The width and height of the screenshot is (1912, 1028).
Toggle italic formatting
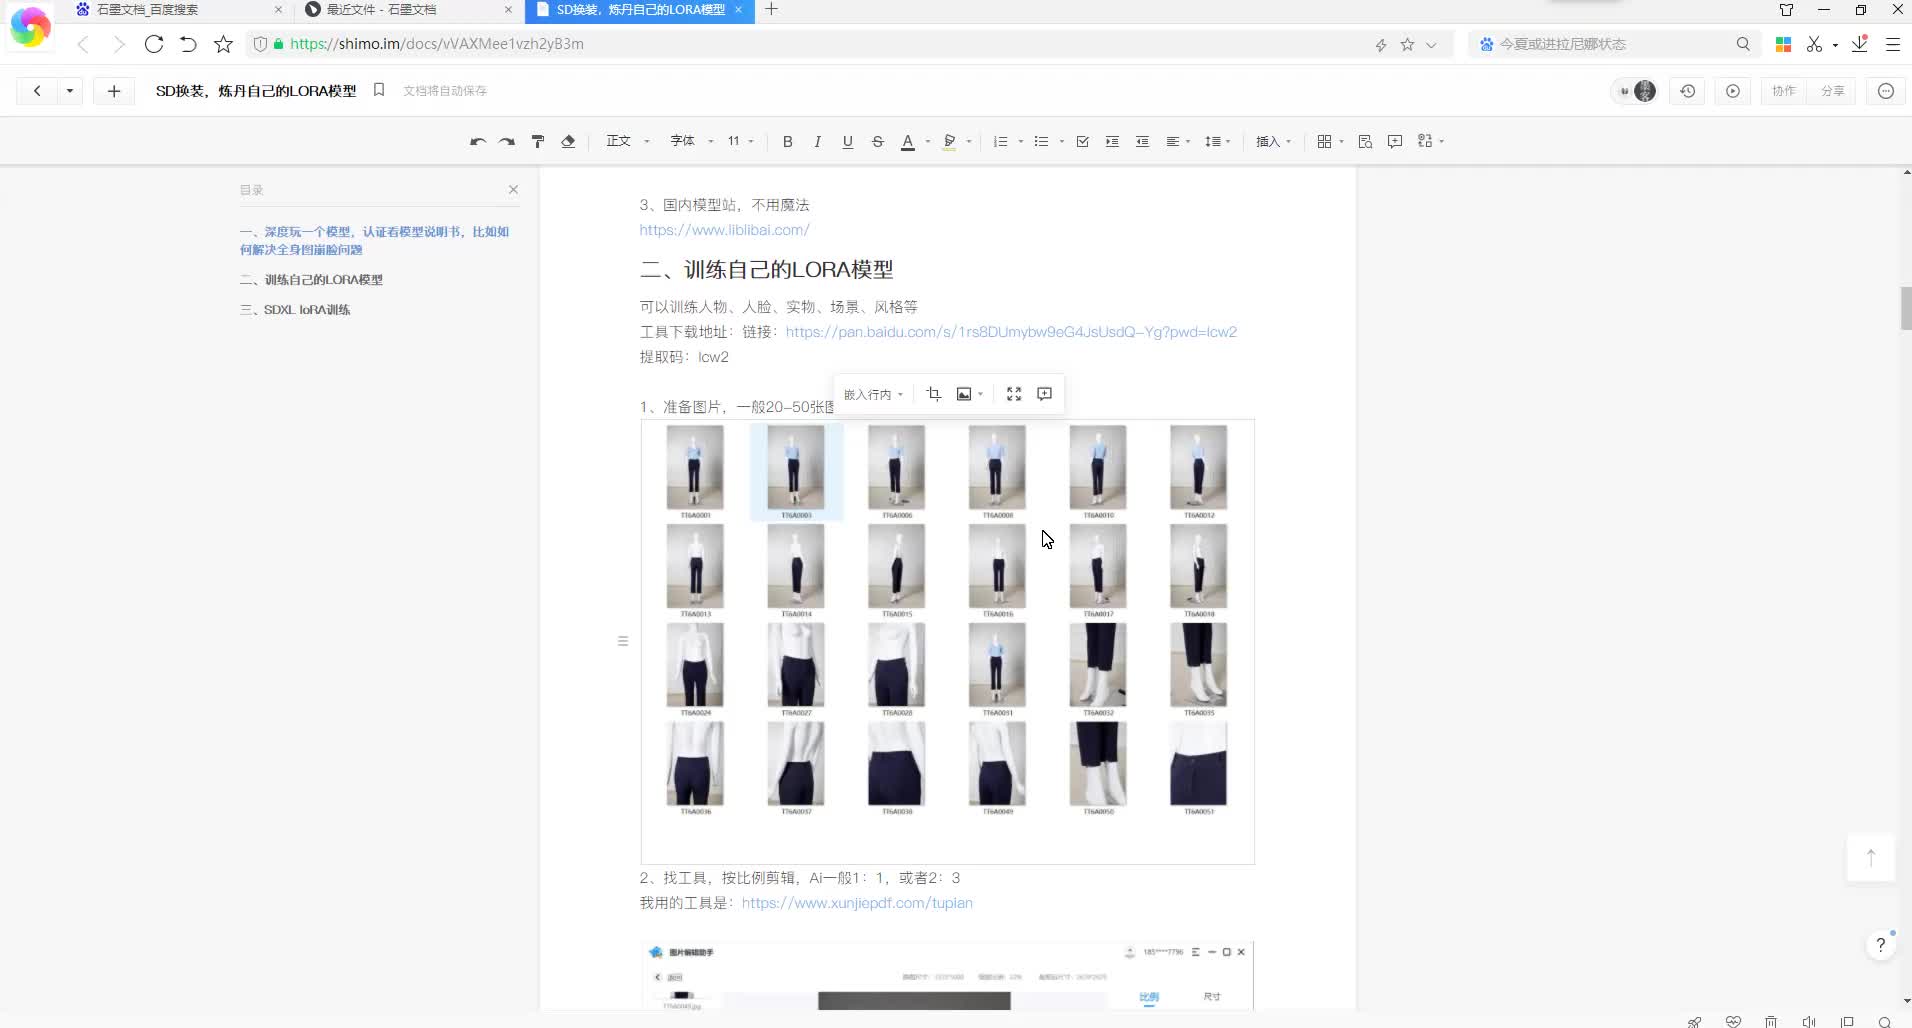click(817, 141)
